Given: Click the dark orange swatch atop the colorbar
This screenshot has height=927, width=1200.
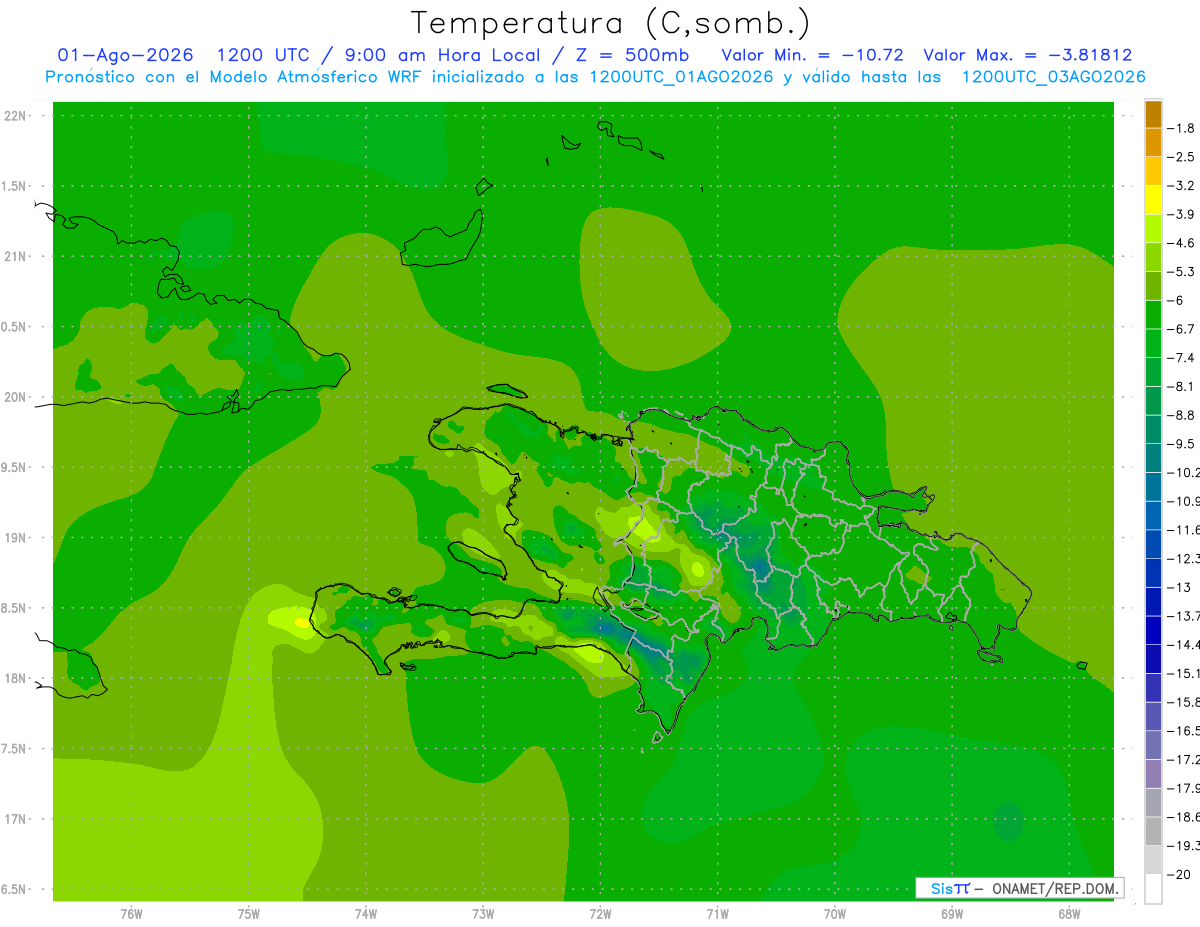Looking at the screenshot, I should pyautogui.click(x=1153, y=114).
